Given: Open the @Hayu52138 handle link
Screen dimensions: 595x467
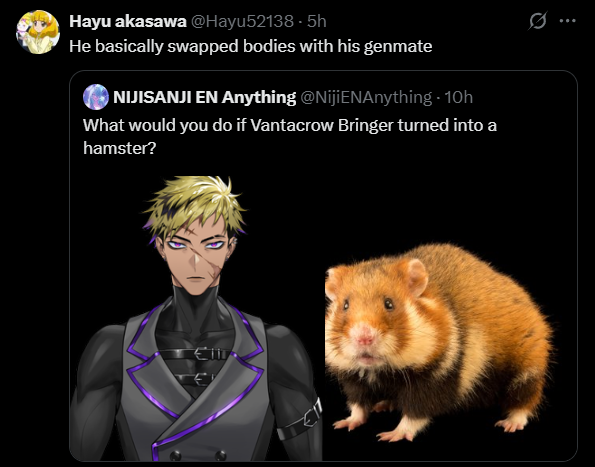Looking at the screenshot, I should (242, 21).
